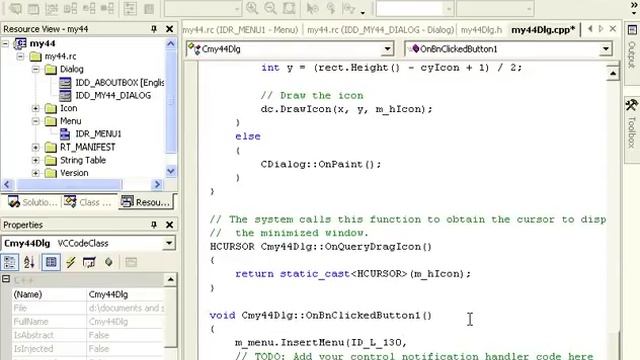Click the m_menu.InsertMenu code line
640x360 pixels.
click(x=321, y=342)
